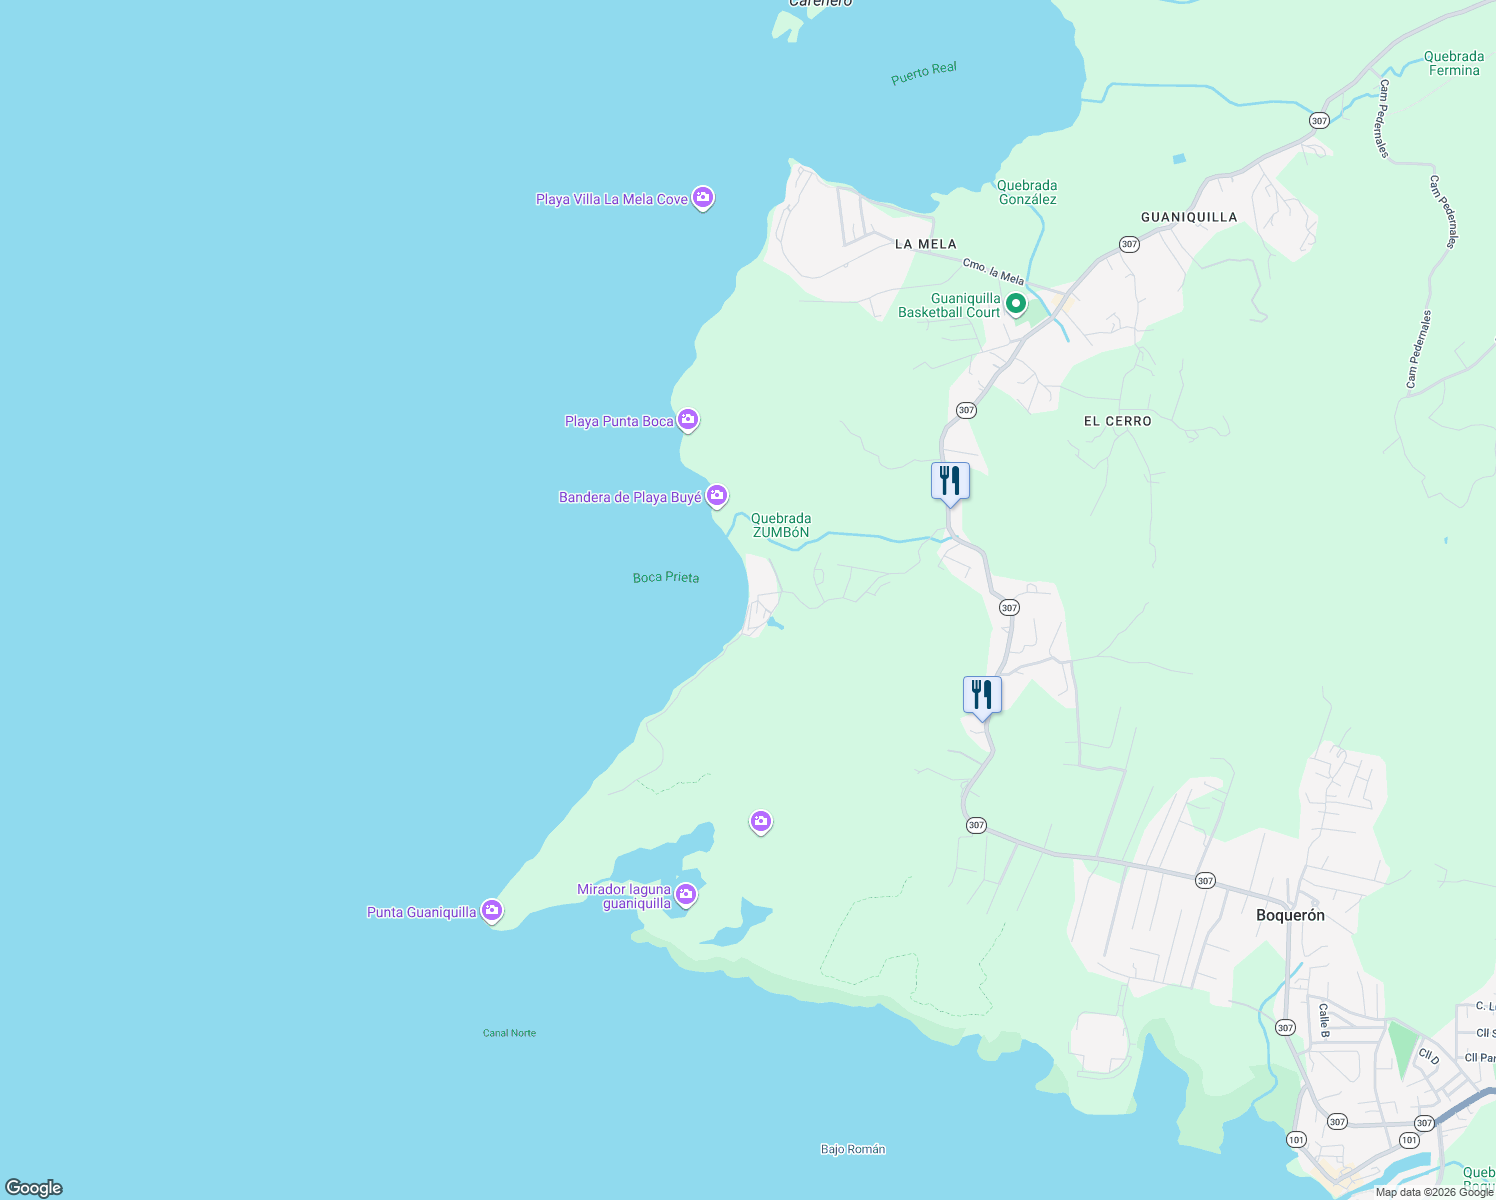Click the Guaniquilla Basketball Court marker

pyautogui.click(x=1015, y=304)
